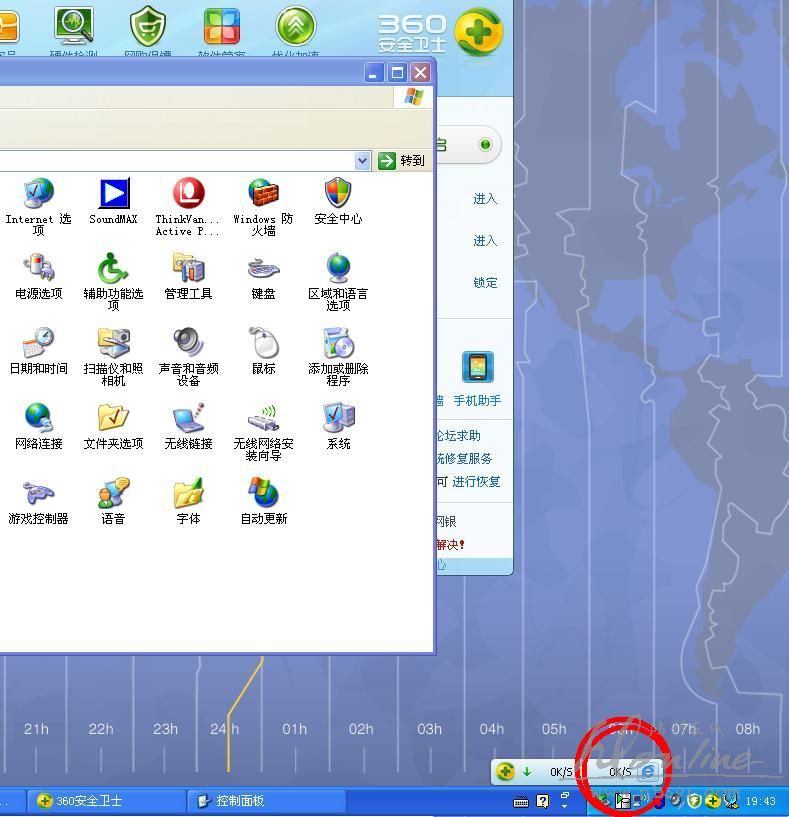This screenshot has height=817, width=789.
Task: Click the 转到 Go button
Action: [401, 160]
